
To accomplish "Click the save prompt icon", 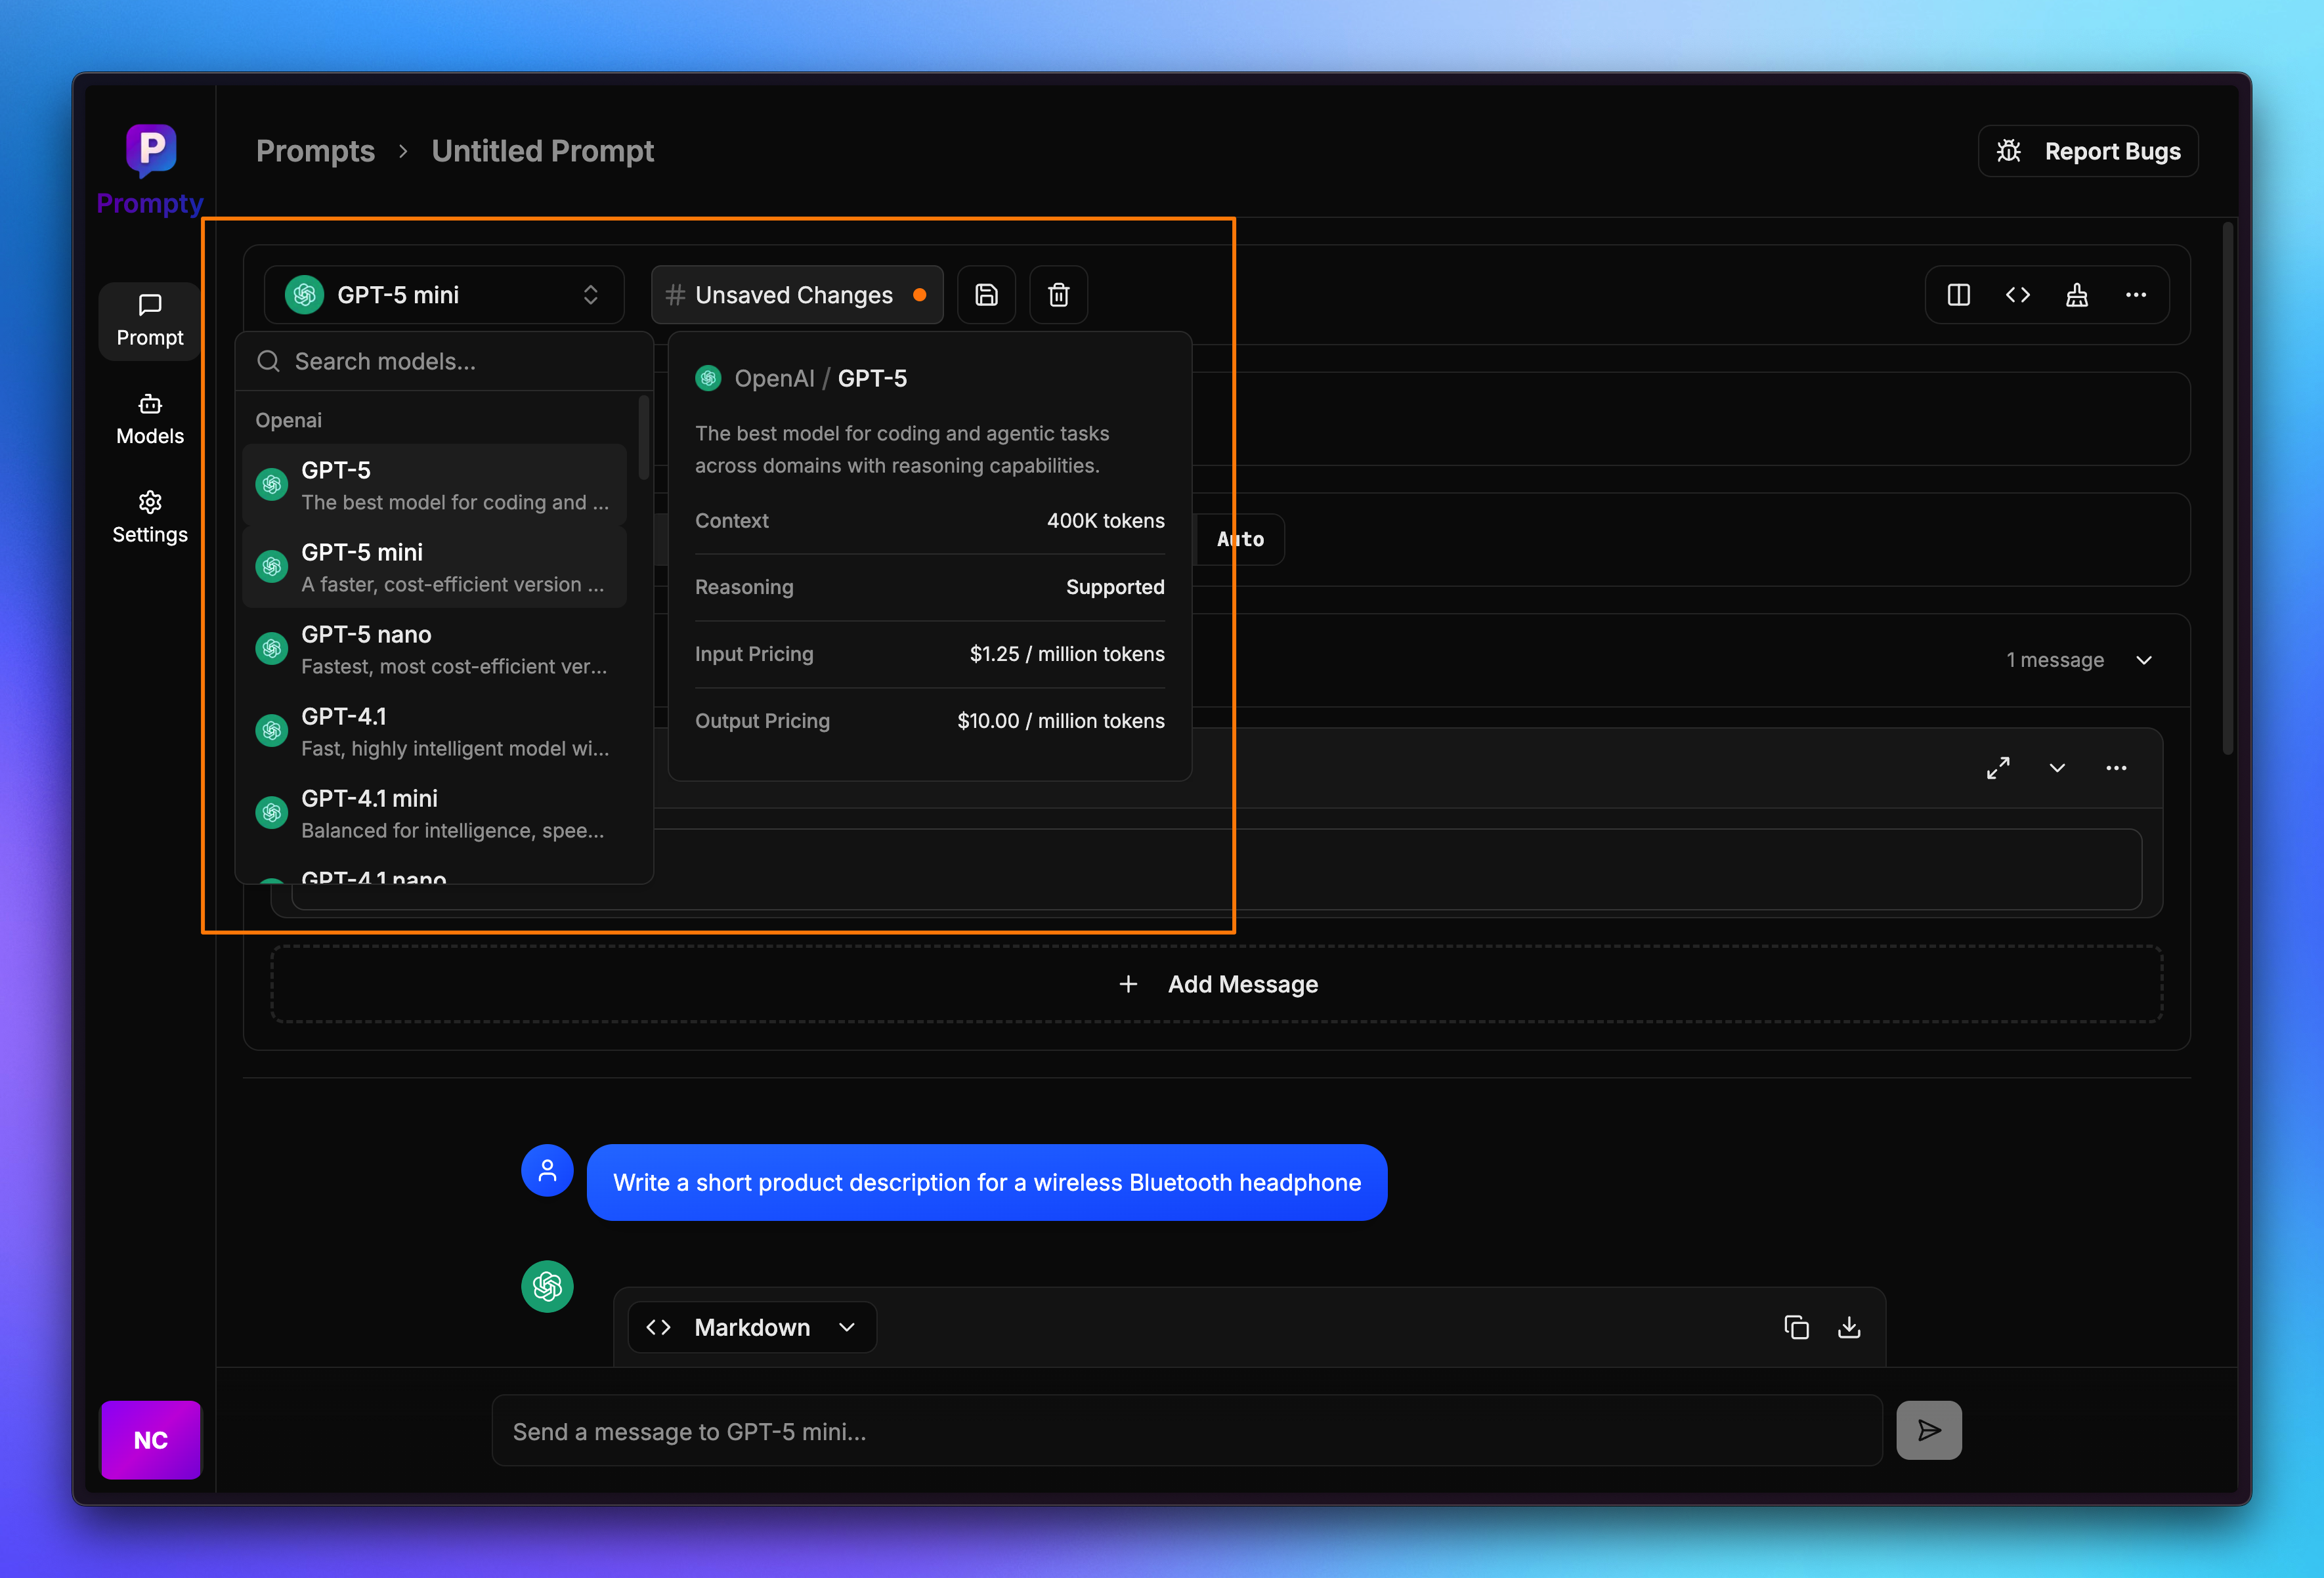I will pyautogui.click(x=986, y=295).
